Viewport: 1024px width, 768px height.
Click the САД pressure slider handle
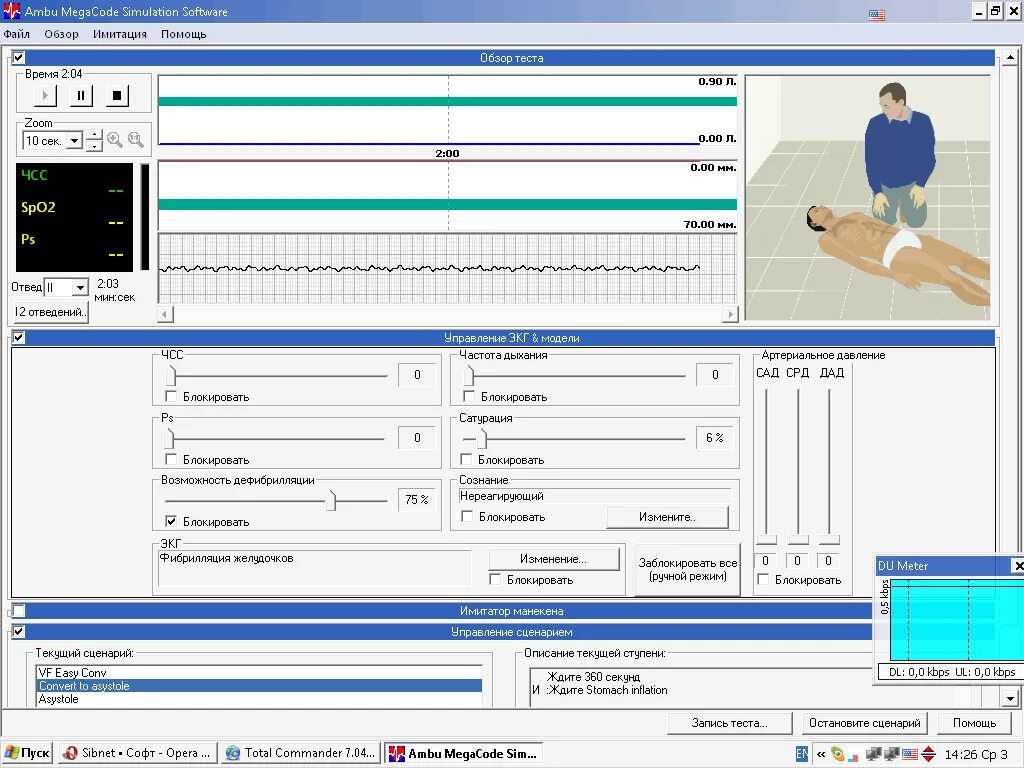[x=767, y=539]
